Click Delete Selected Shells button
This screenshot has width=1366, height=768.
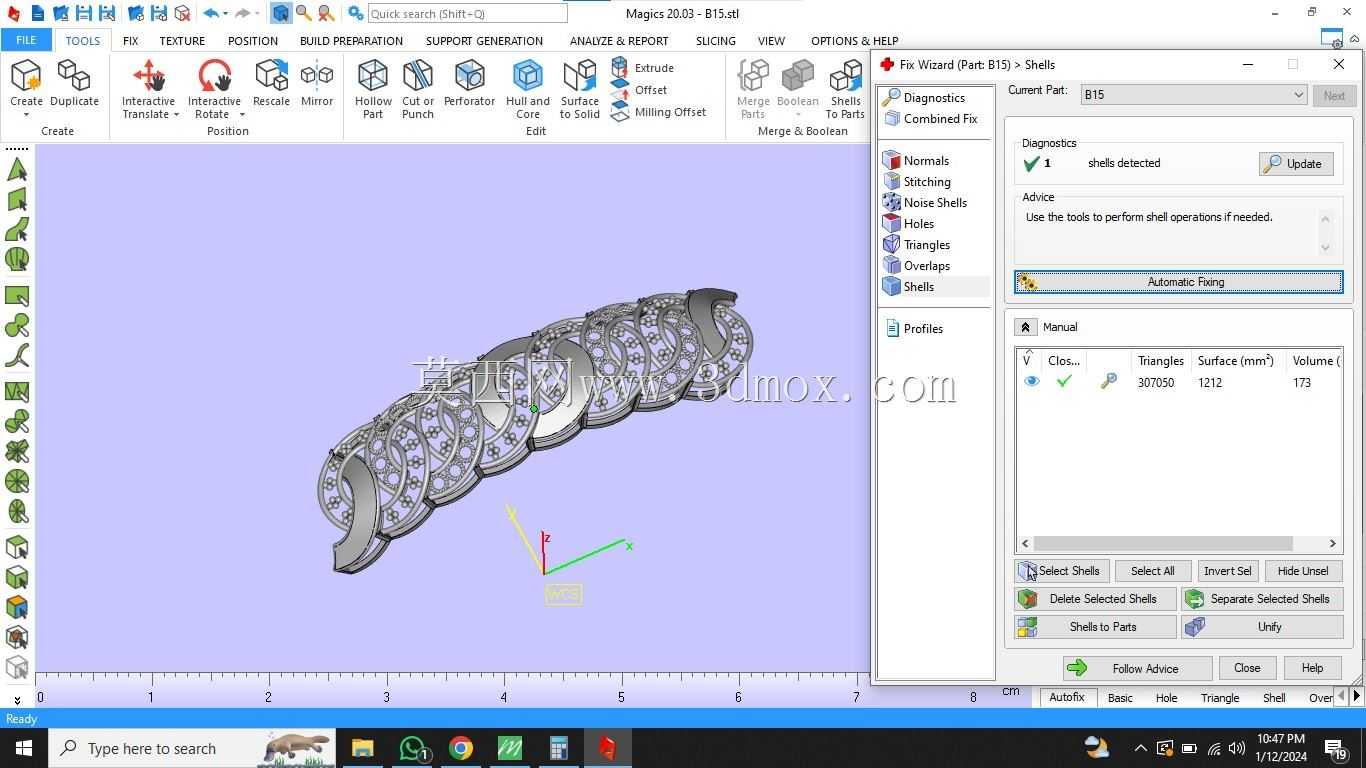(1095, 599)
